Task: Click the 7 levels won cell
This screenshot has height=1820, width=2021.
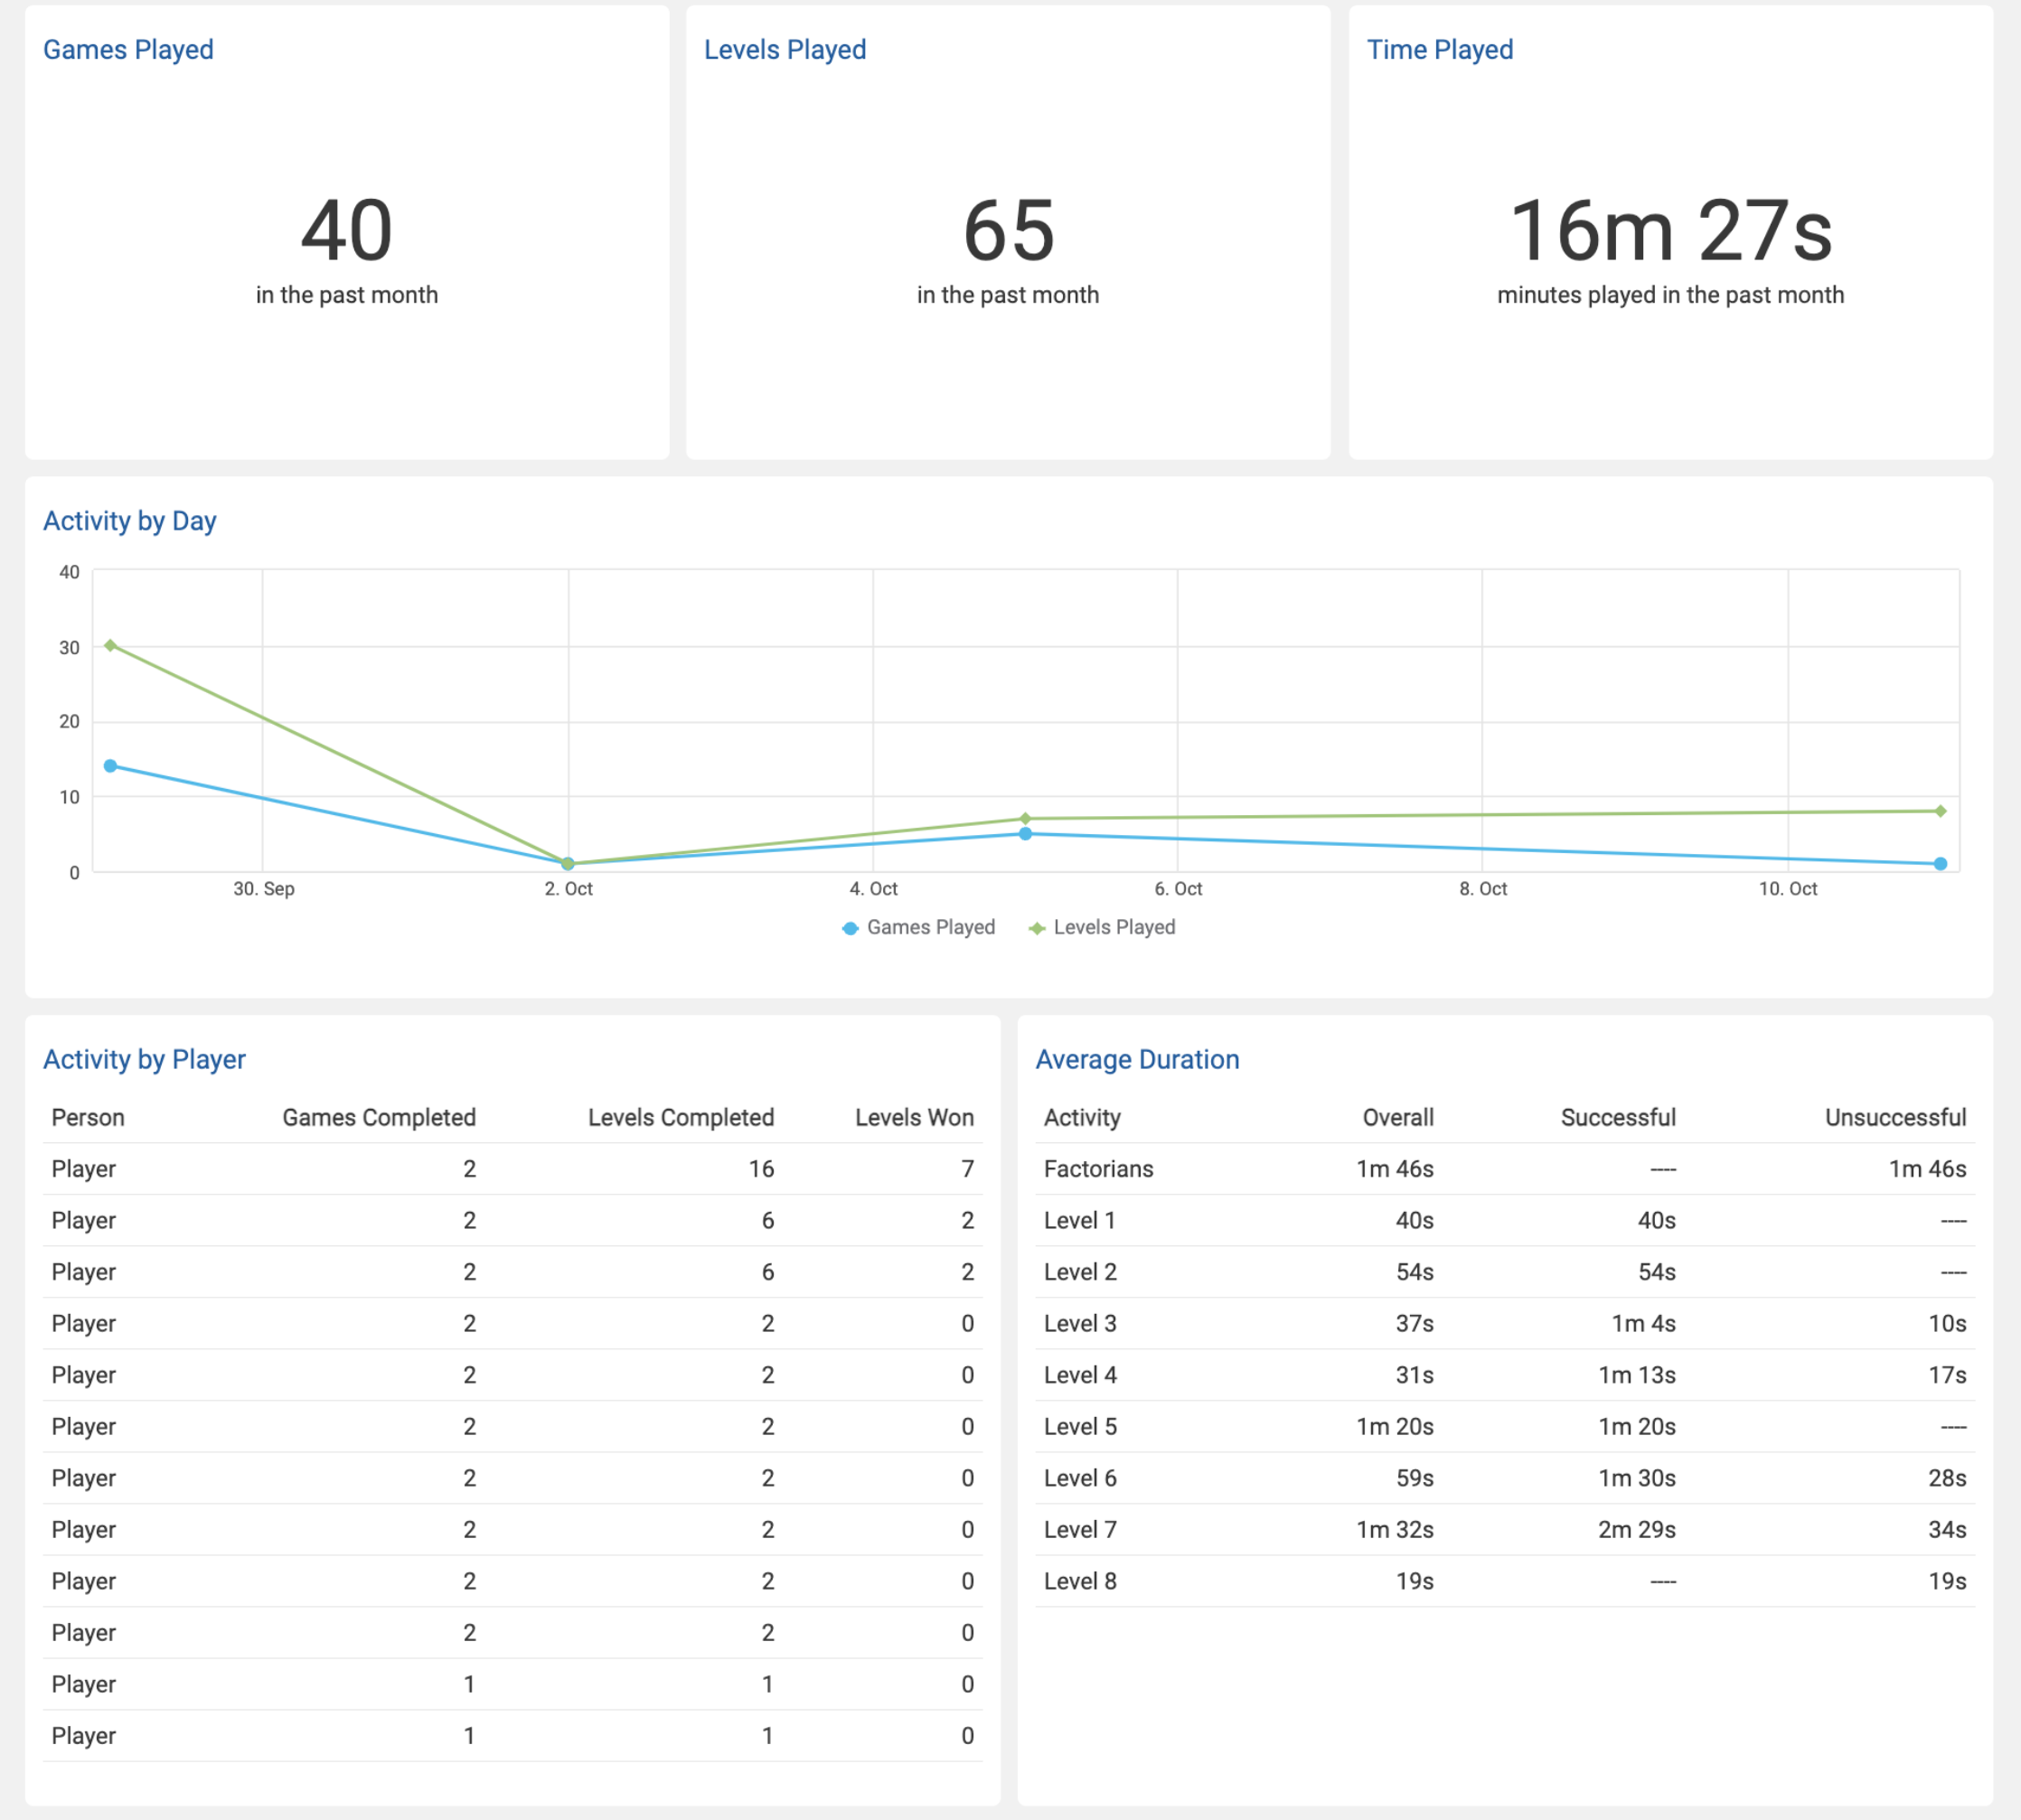Action: click(967, 1169)
